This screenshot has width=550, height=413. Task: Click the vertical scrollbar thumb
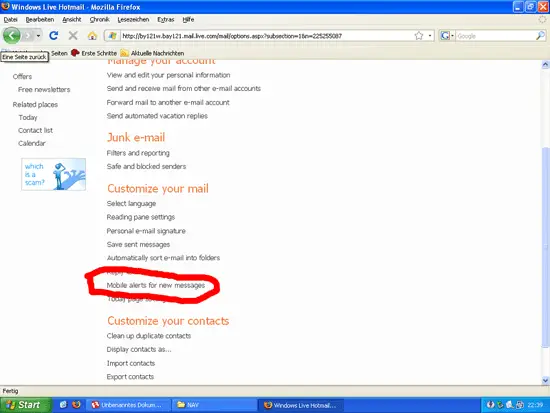545,247
